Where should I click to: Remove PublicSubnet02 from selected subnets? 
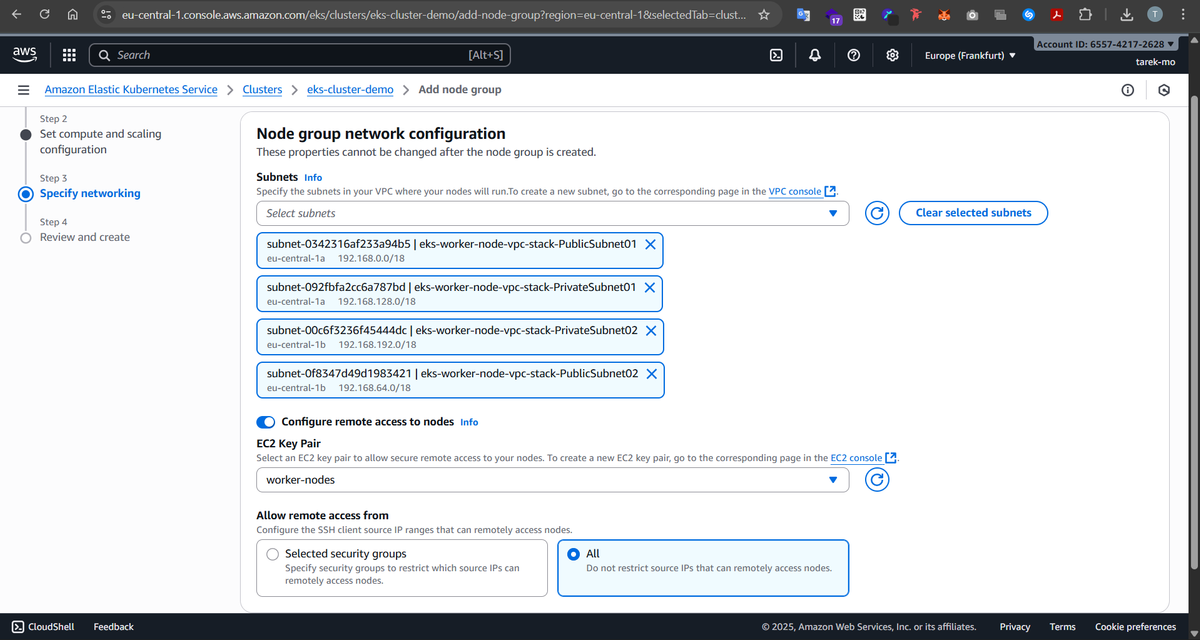pyautogui.click(x=651, y=373)
